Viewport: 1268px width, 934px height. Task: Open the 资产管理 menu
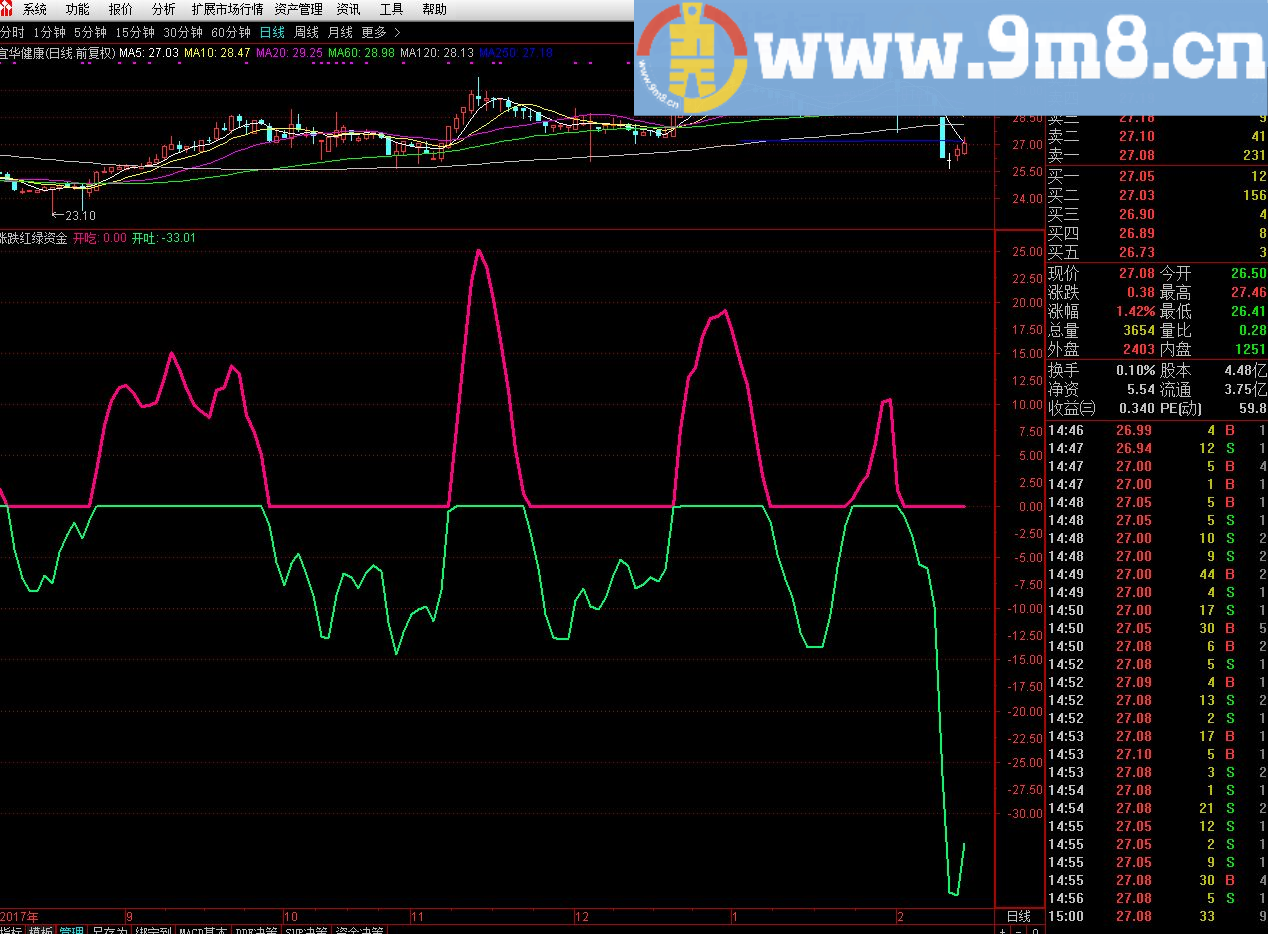298,9
